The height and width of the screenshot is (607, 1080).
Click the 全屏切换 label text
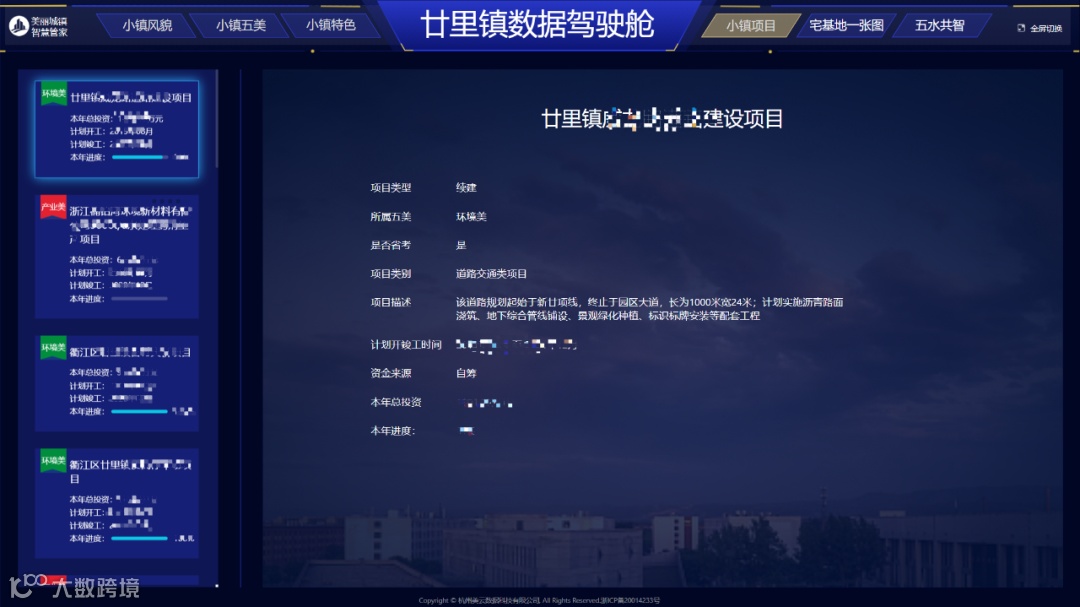[1046, 28]
